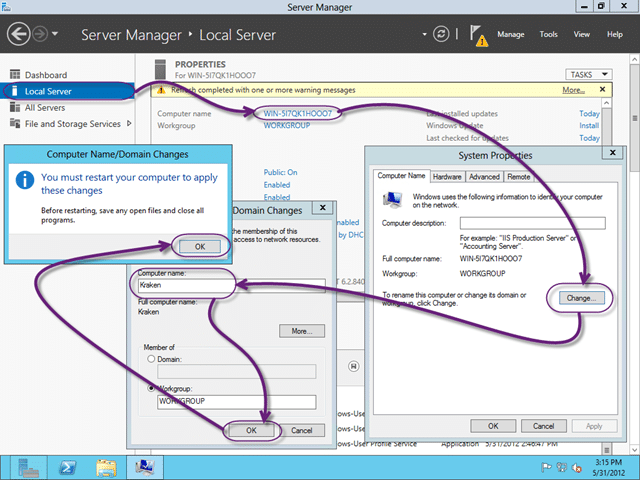Expand File and Storage Services arrow

pos(129,123)
